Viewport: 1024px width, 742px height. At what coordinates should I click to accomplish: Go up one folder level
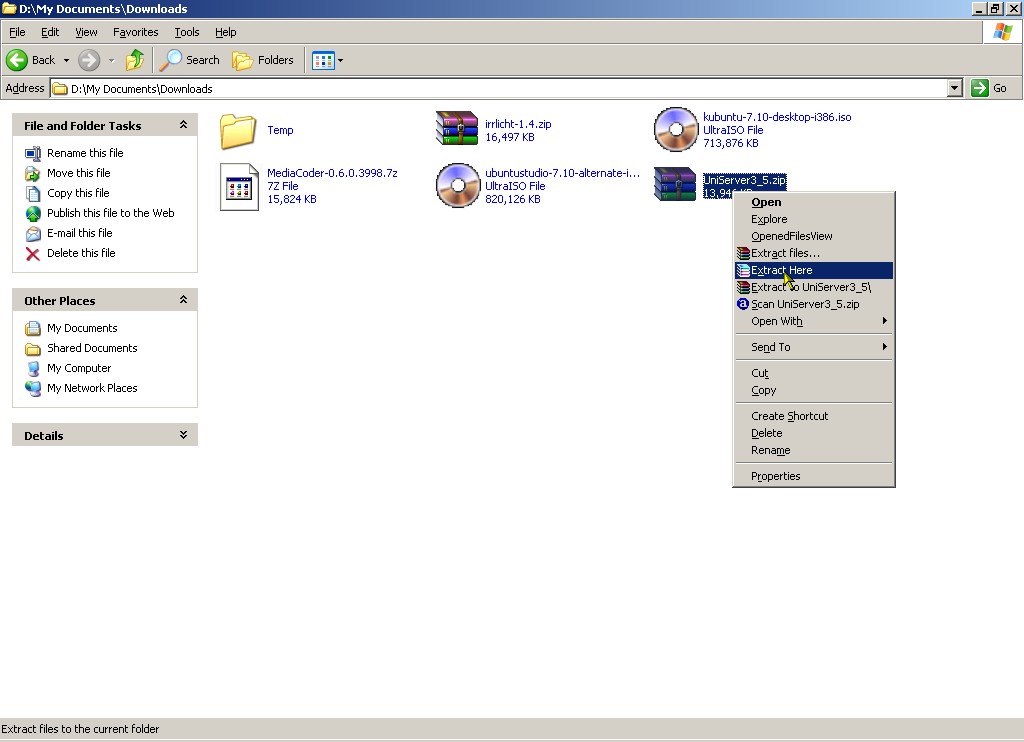click(x=135, y=60)
